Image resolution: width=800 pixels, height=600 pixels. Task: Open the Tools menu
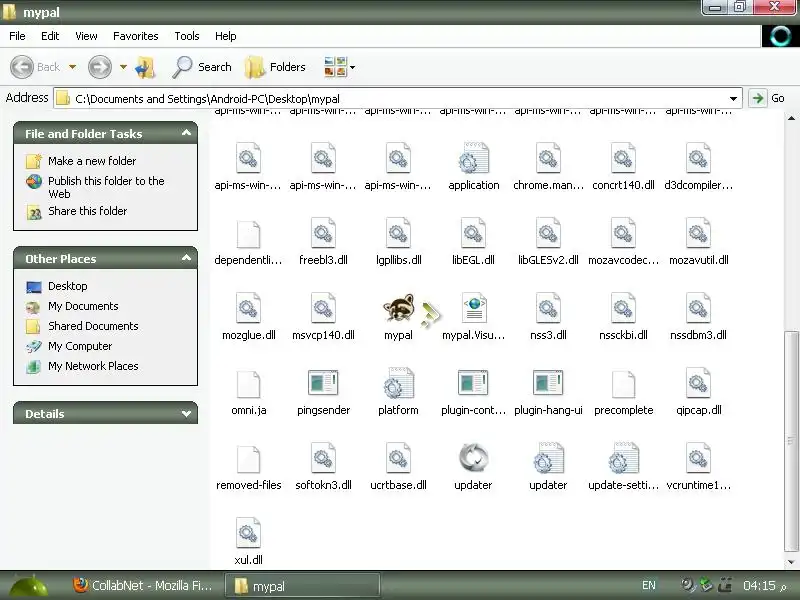pyautogui.click(x=187, y=36)
